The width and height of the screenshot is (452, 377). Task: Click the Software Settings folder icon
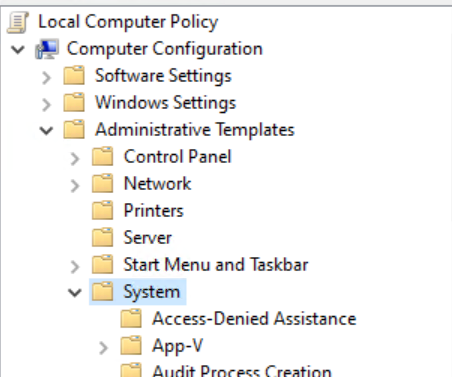tap(74, 75)
